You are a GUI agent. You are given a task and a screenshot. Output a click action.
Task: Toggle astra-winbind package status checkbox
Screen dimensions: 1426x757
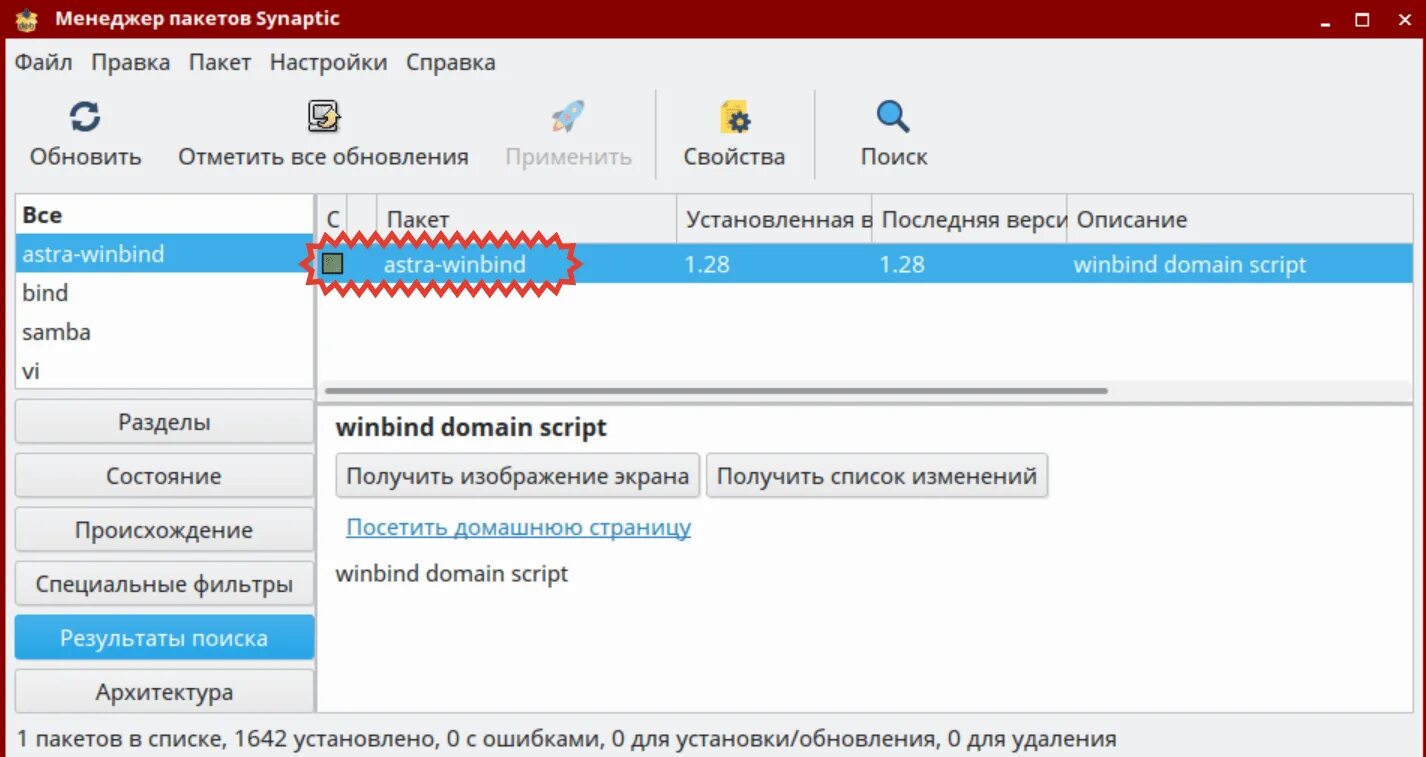332,264
